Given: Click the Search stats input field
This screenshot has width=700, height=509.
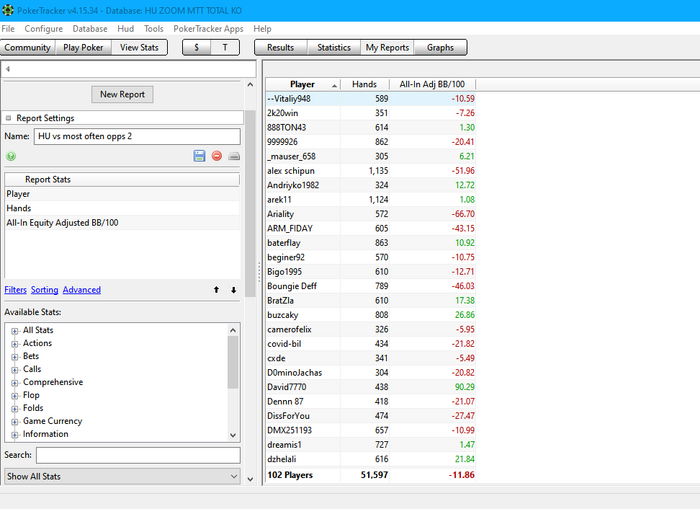Looking at the screenshot, I should 138,455.
